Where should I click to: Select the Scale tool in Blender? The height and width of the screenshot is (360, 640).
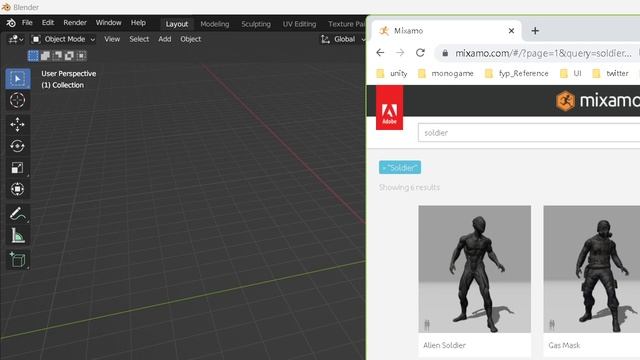tap(18, 168)
